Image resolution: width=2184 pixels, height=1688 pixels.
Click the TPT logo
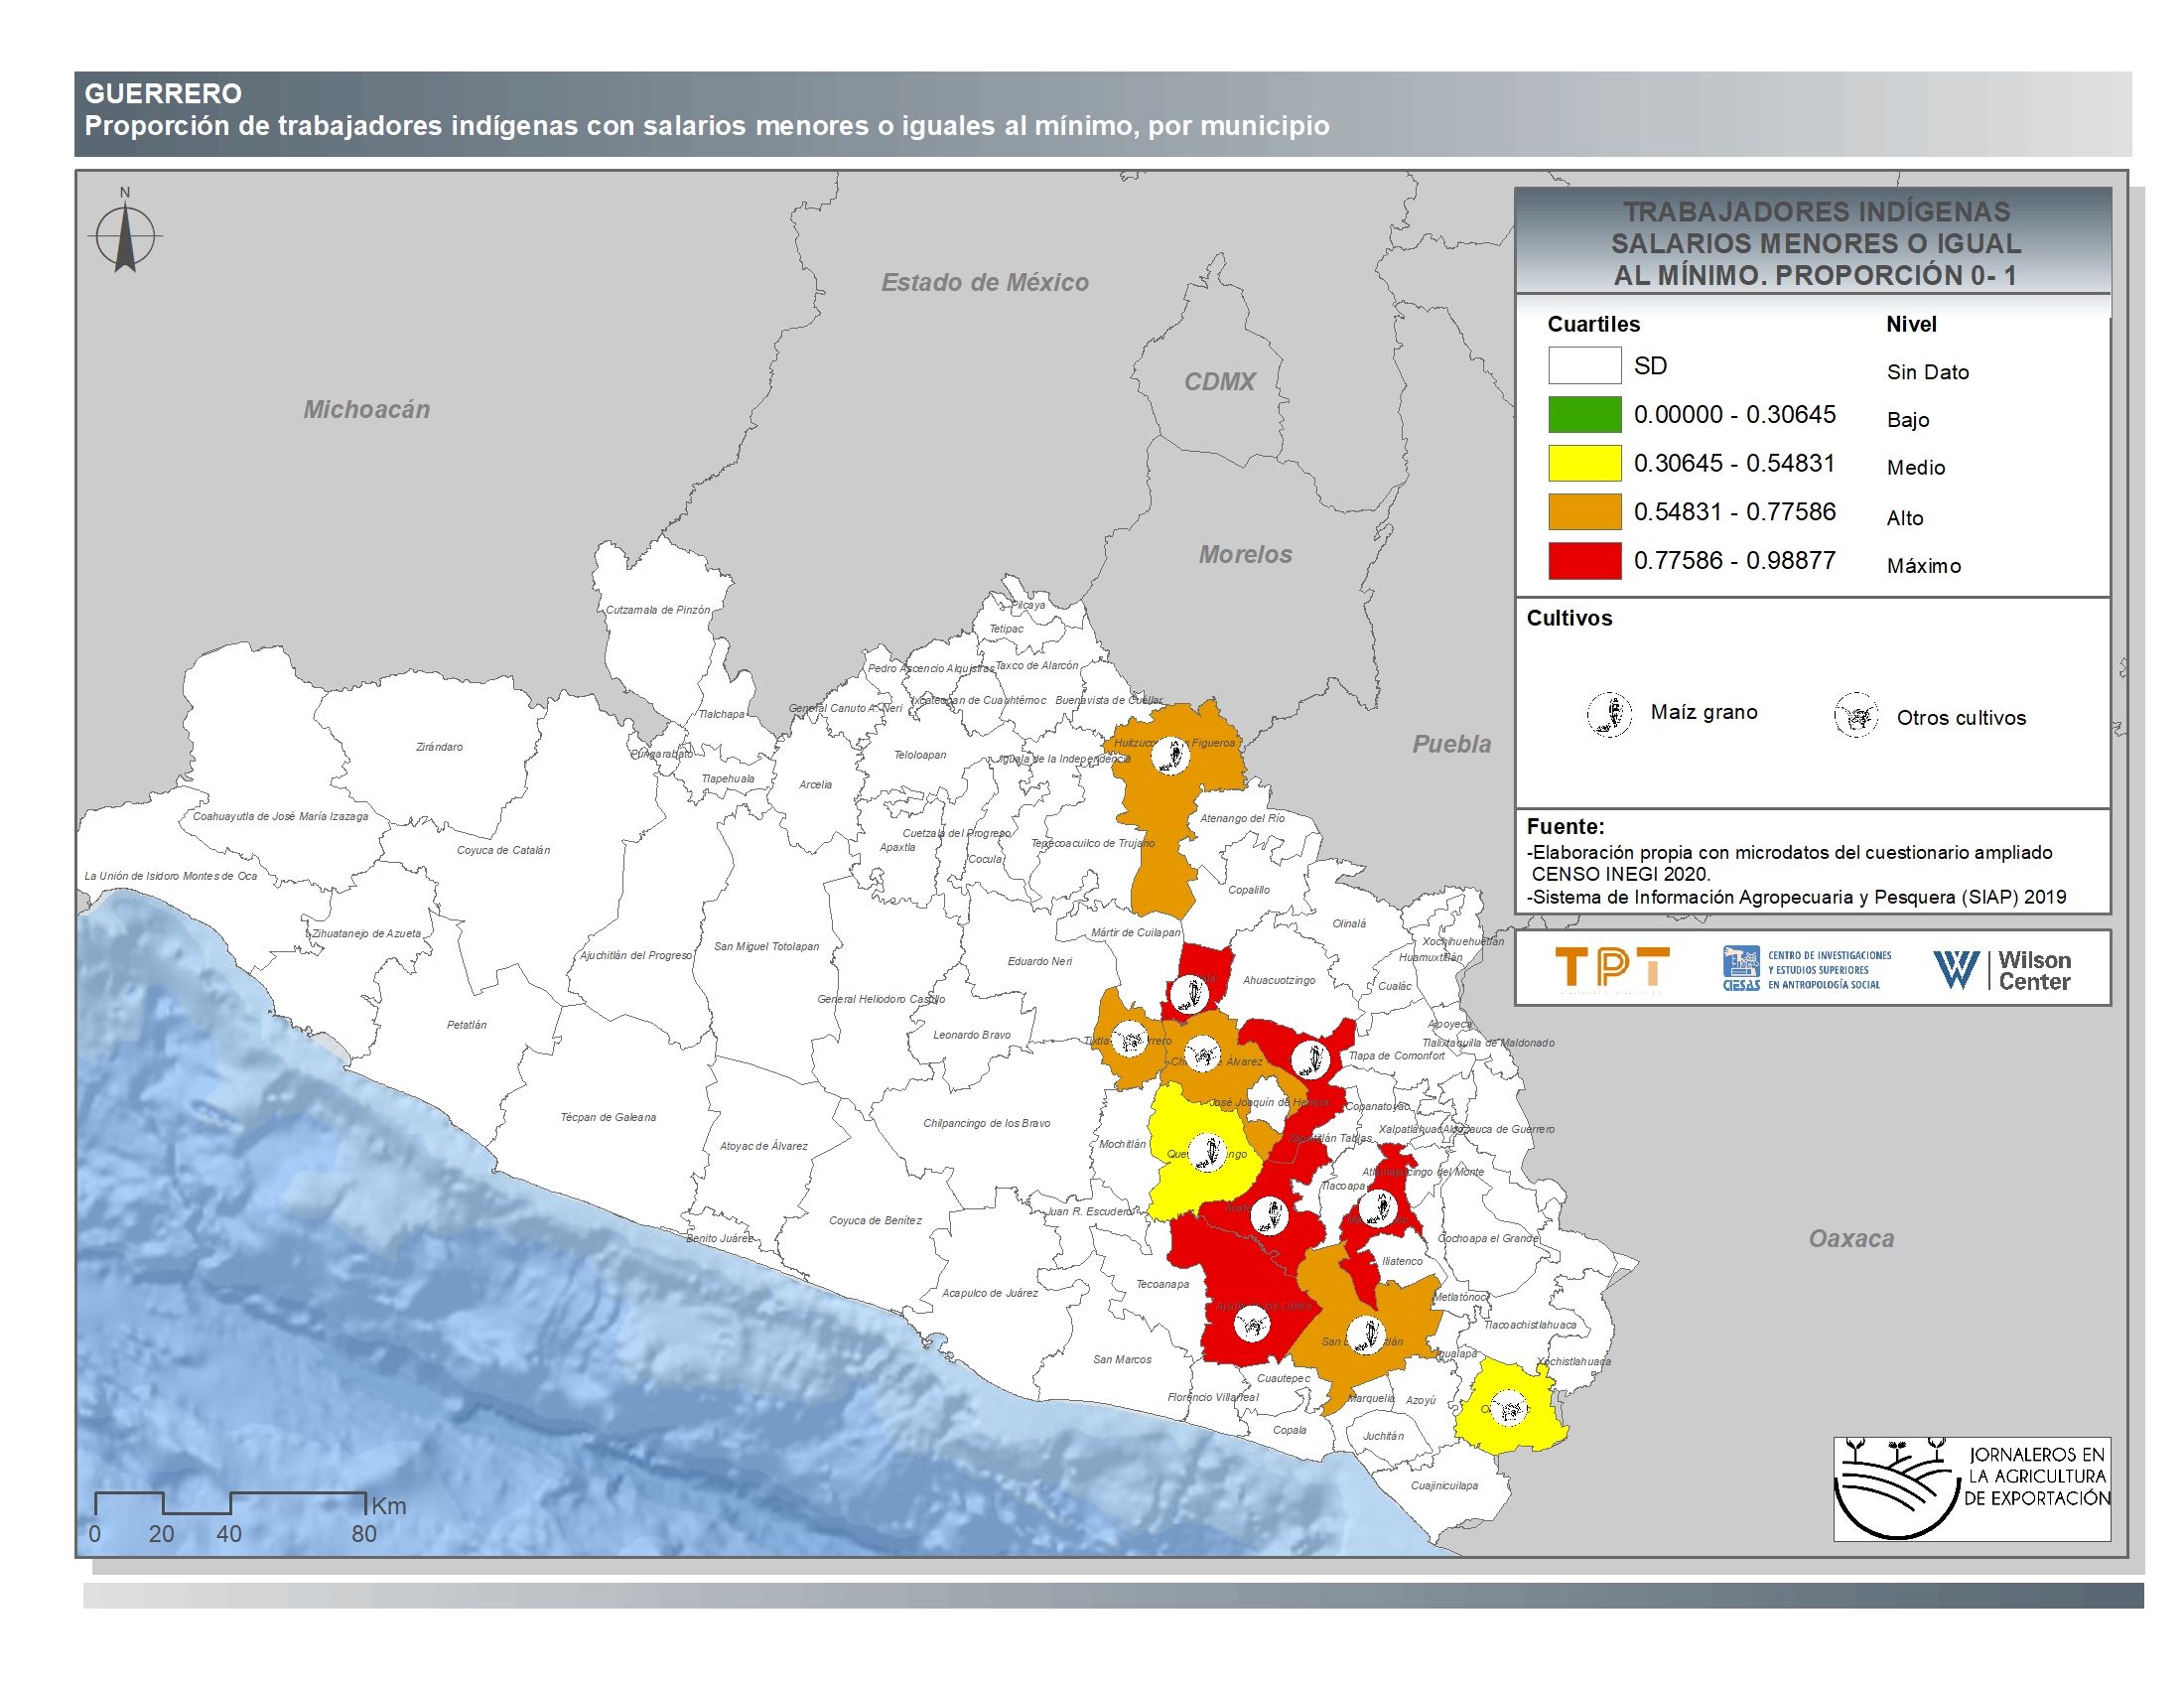(1612, 968)
